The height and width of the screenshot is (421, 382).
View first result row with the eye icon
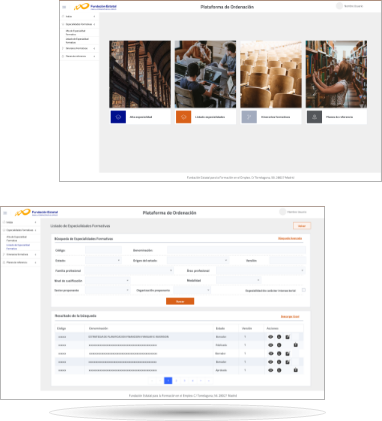(271, 337)
